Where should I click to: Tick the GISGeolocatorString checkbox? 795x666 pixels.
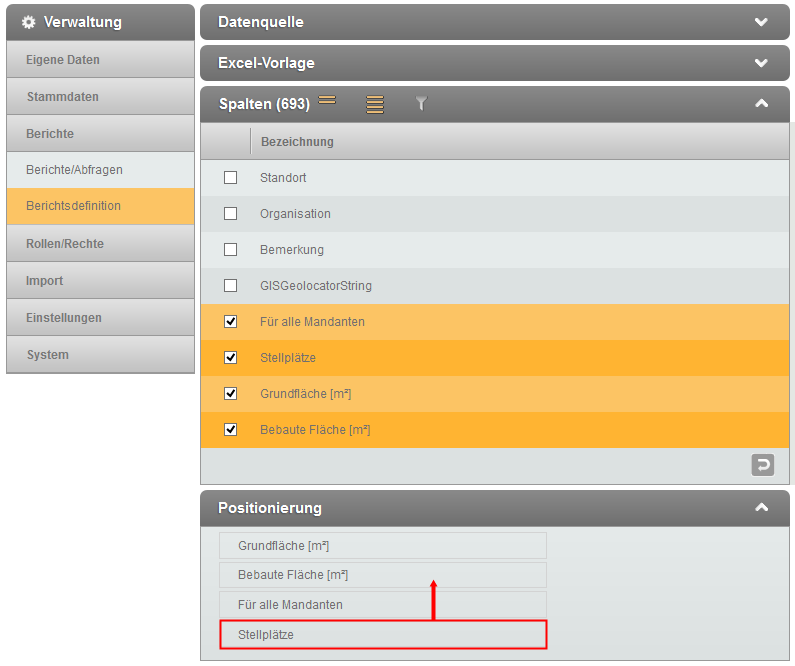click(231, 286)
